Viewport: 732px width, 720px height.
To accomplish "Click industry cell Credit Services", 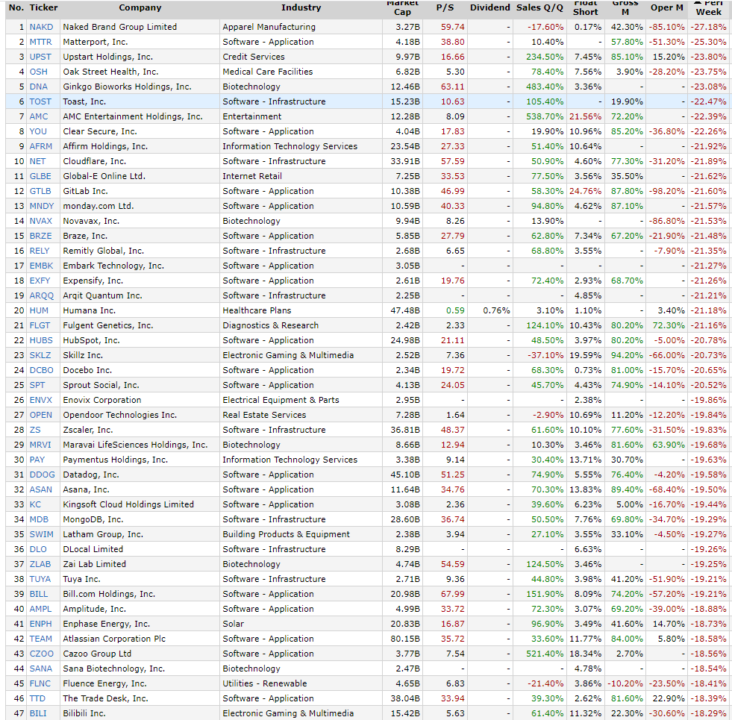I will pyautogui.click(x=253, y=57).
